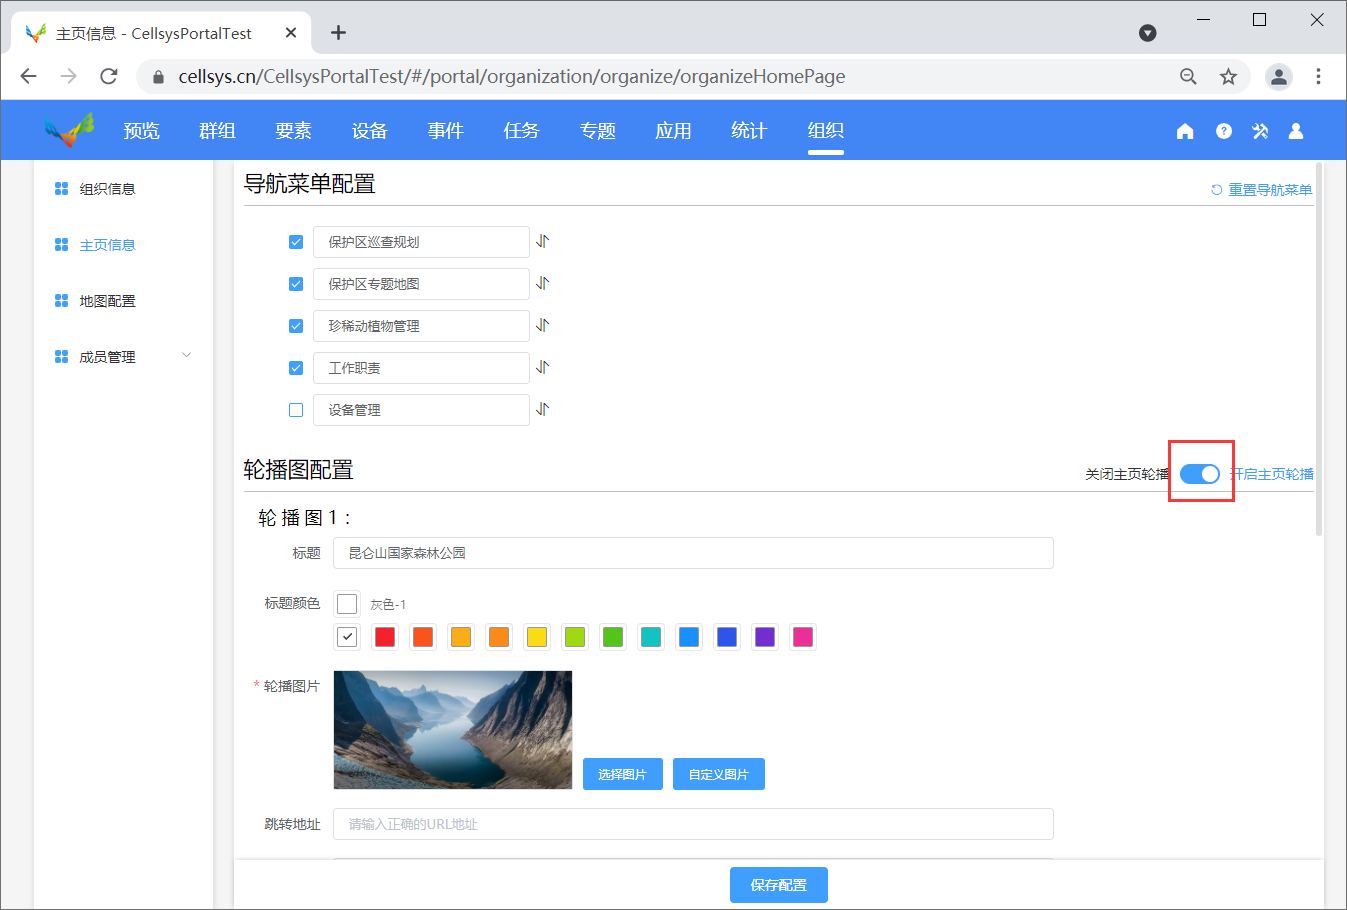Check the 设备管理 checkbox
Screen dimensions: 1347x910
point(296,410)
